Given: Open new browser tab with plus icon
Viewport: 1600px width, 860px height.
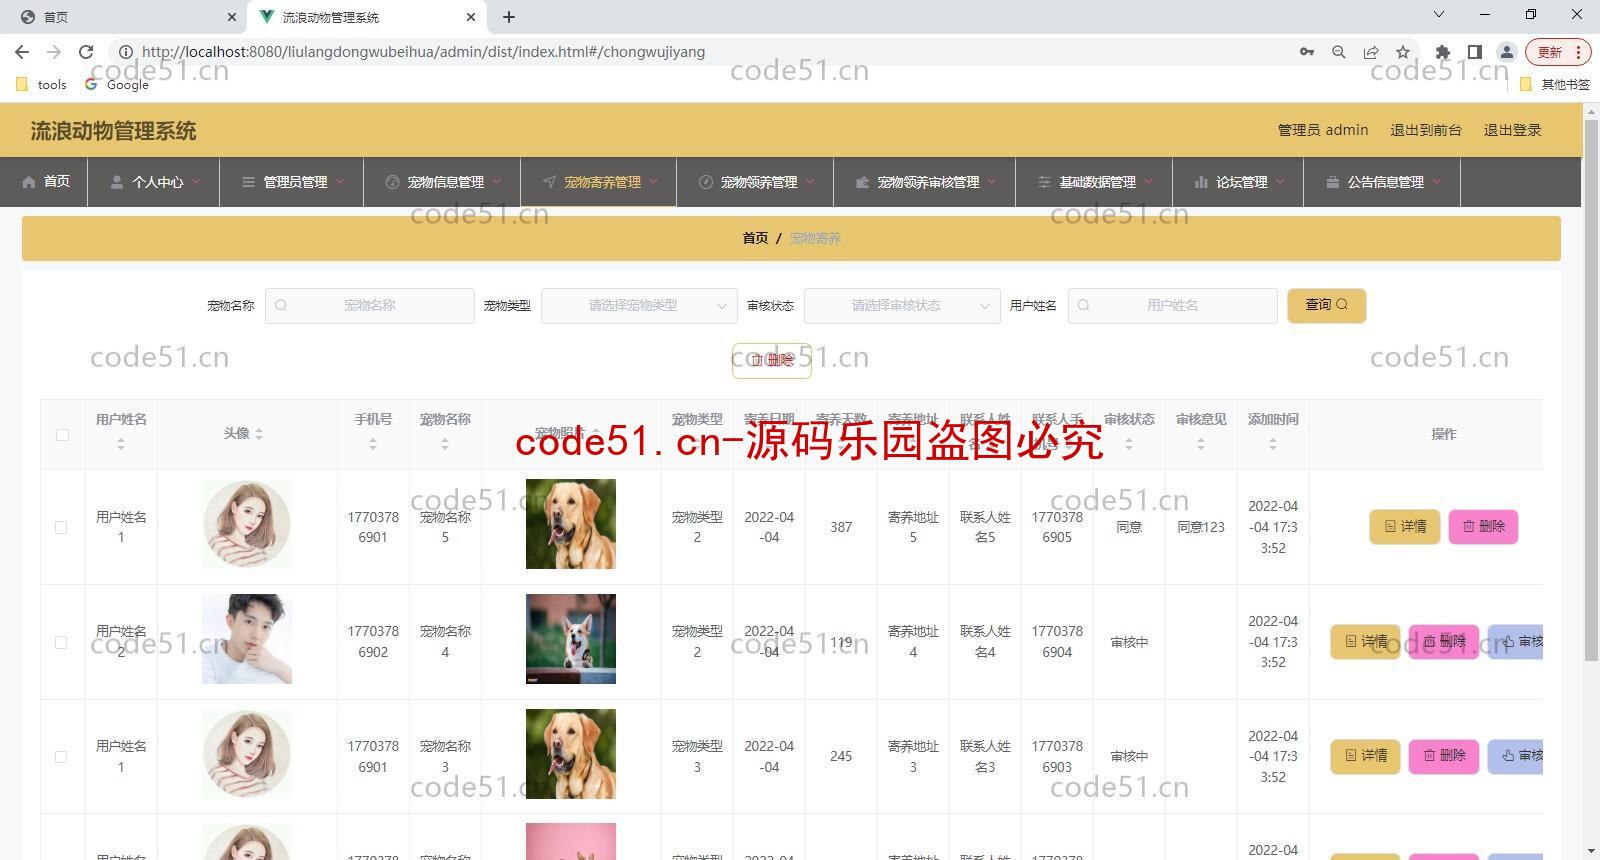Looking at the screenshot, I should point(509,17).
